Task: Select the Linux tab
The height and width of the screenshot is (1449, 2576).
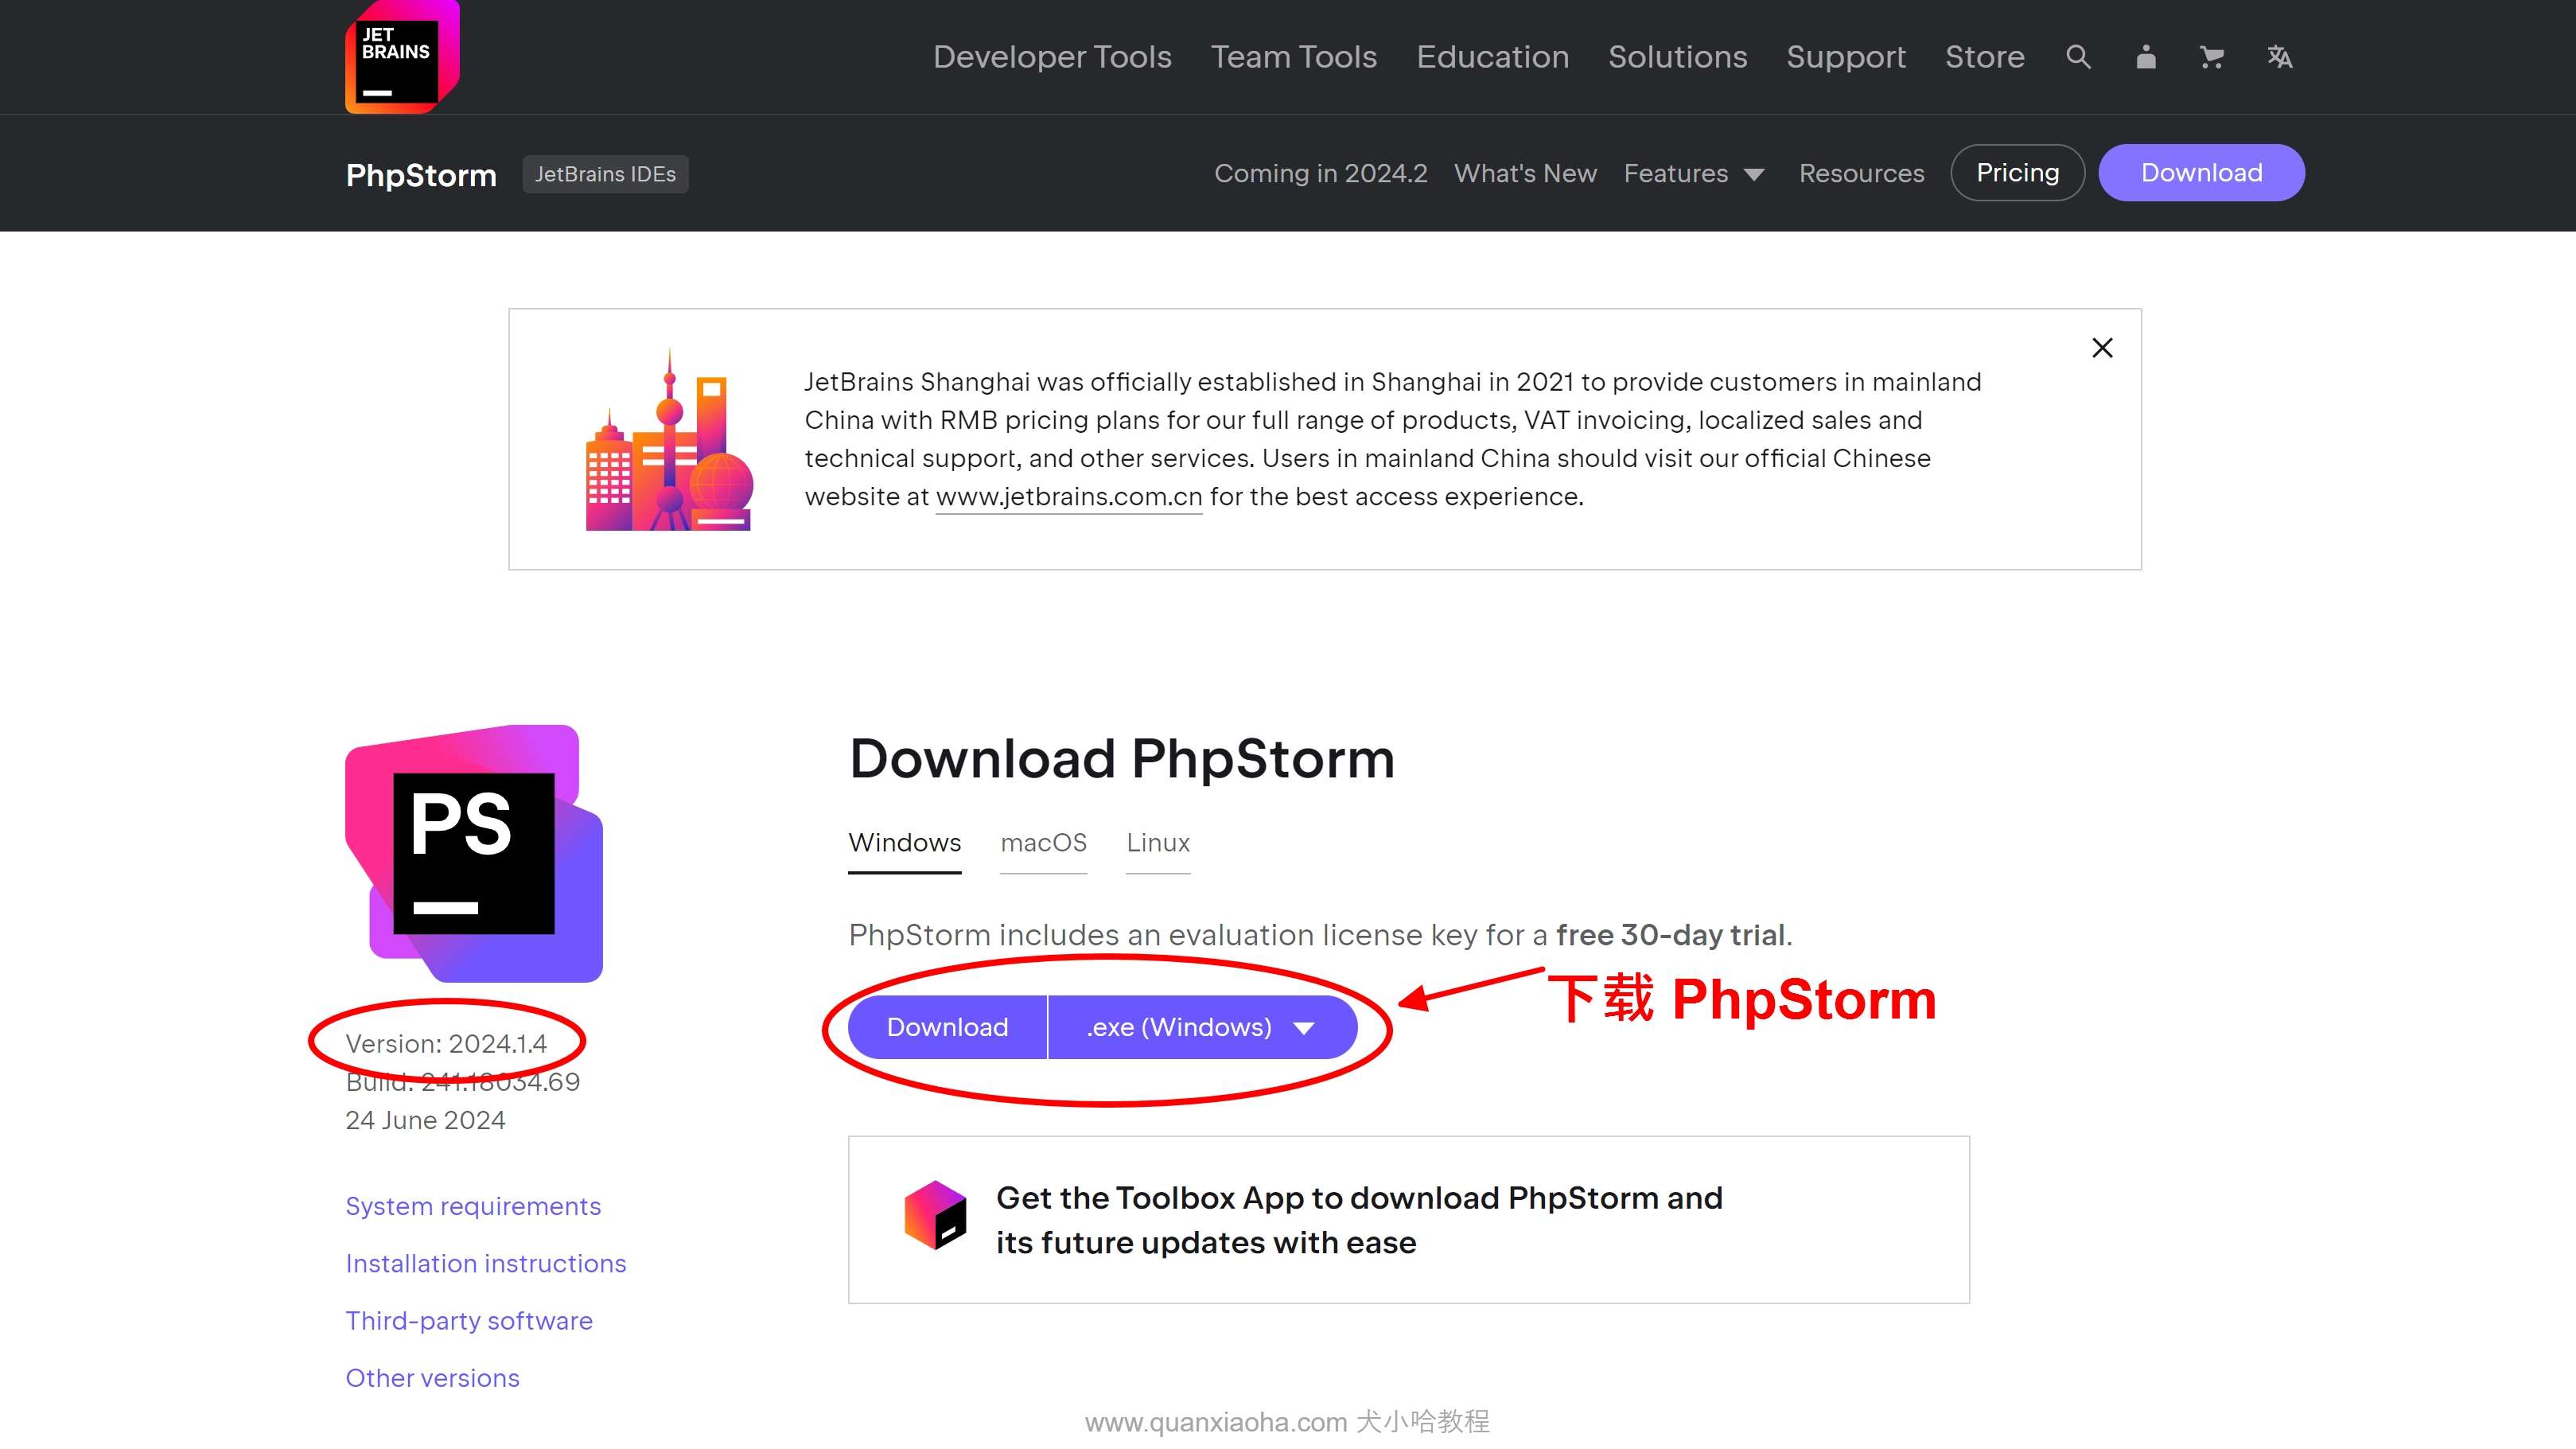Action: [x=1157, y=843]
